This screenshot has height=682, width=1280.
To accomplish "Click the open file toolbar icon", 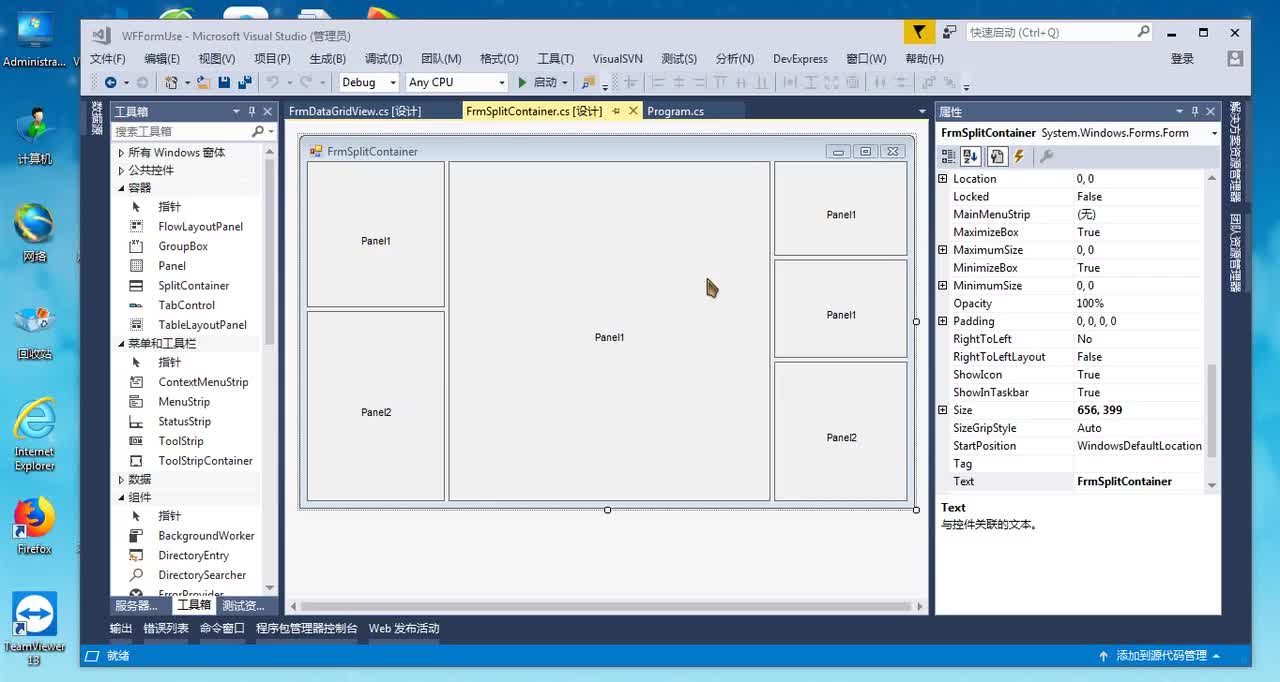I will [x=203, y=82].
